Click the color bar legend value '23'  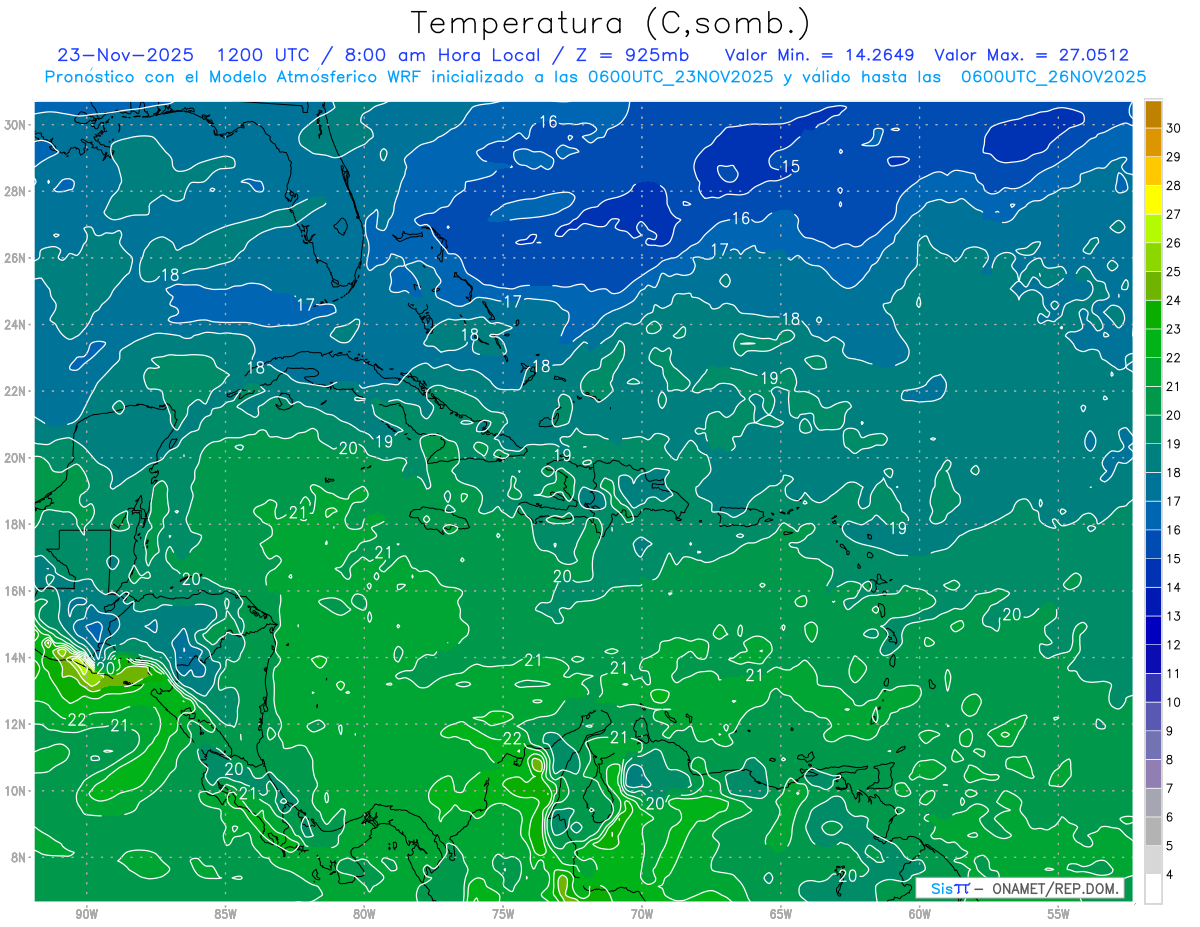(1173, 329)
